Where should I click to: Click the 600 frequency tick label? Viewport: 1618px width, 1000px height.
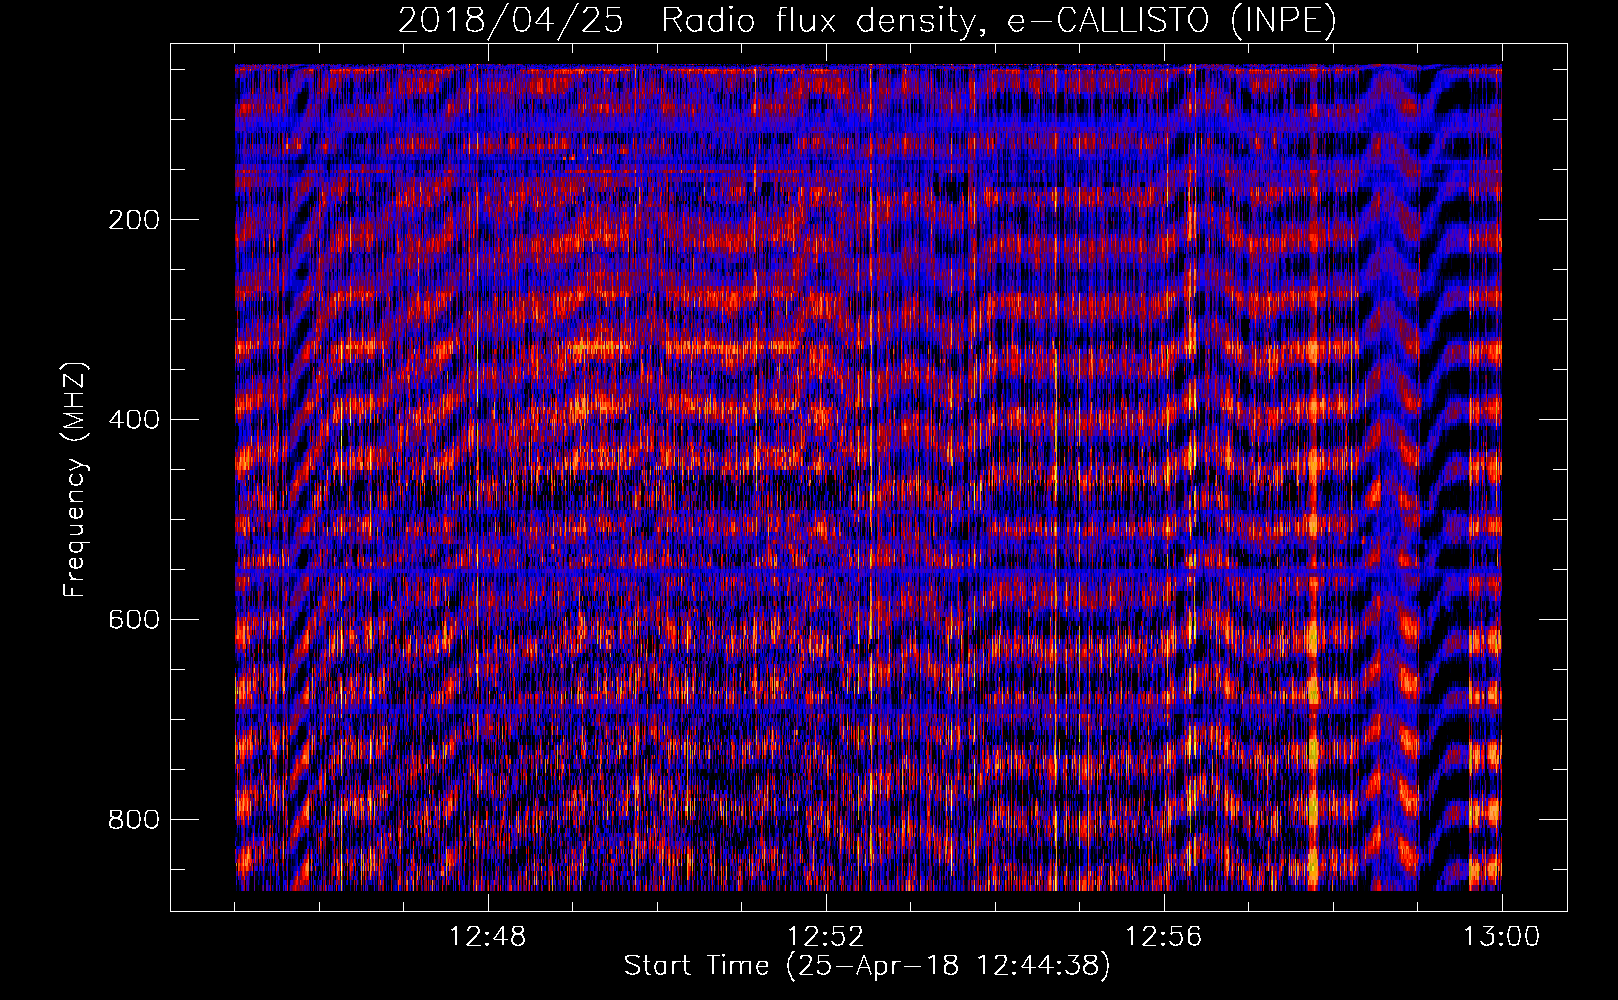pos(134,620)
